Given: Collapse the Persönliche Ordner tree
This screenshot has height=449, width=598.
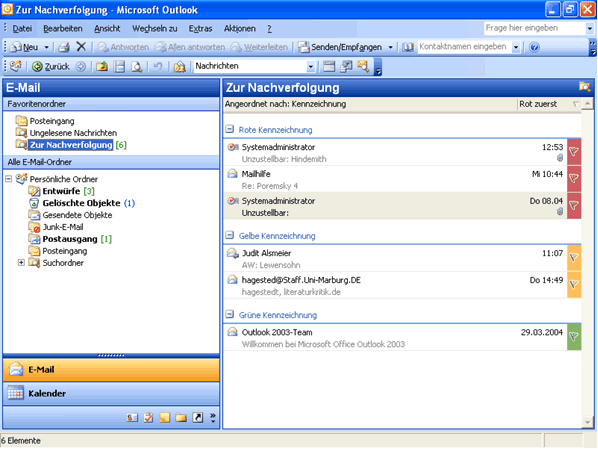Looking at the screenshot, I should tap(9, 179).
